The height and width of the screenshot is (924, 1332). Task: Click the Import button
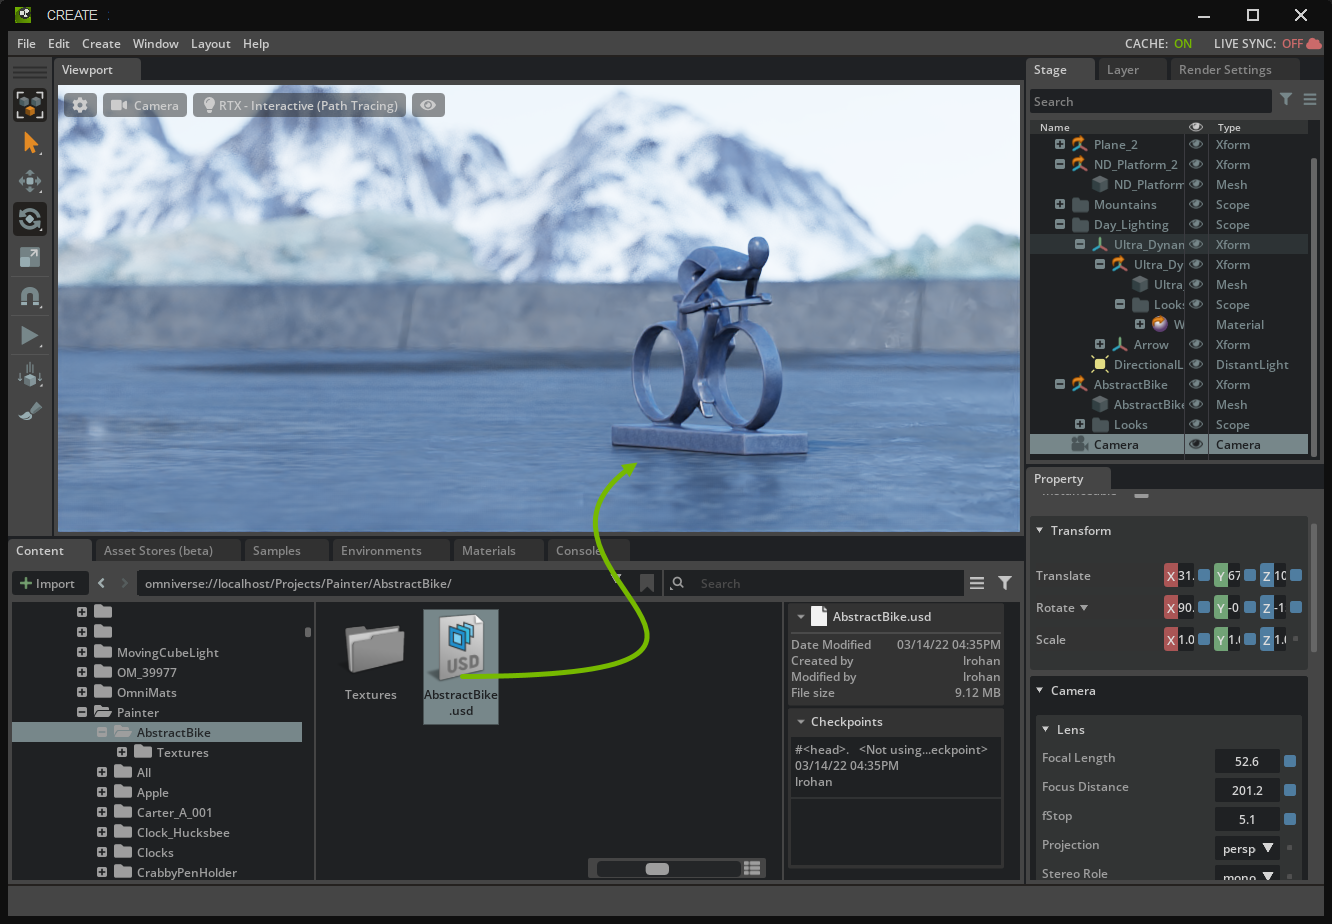[x=50, y=584]
